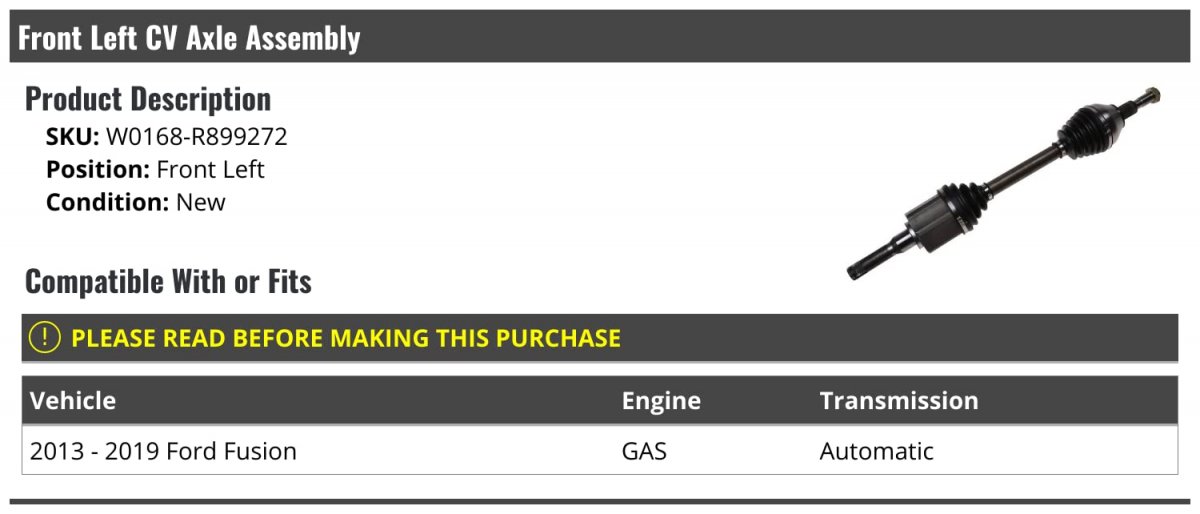1200x514 pixels.
Task: Click the yellow warning exclamation icon
Action: tap(45, 338)
